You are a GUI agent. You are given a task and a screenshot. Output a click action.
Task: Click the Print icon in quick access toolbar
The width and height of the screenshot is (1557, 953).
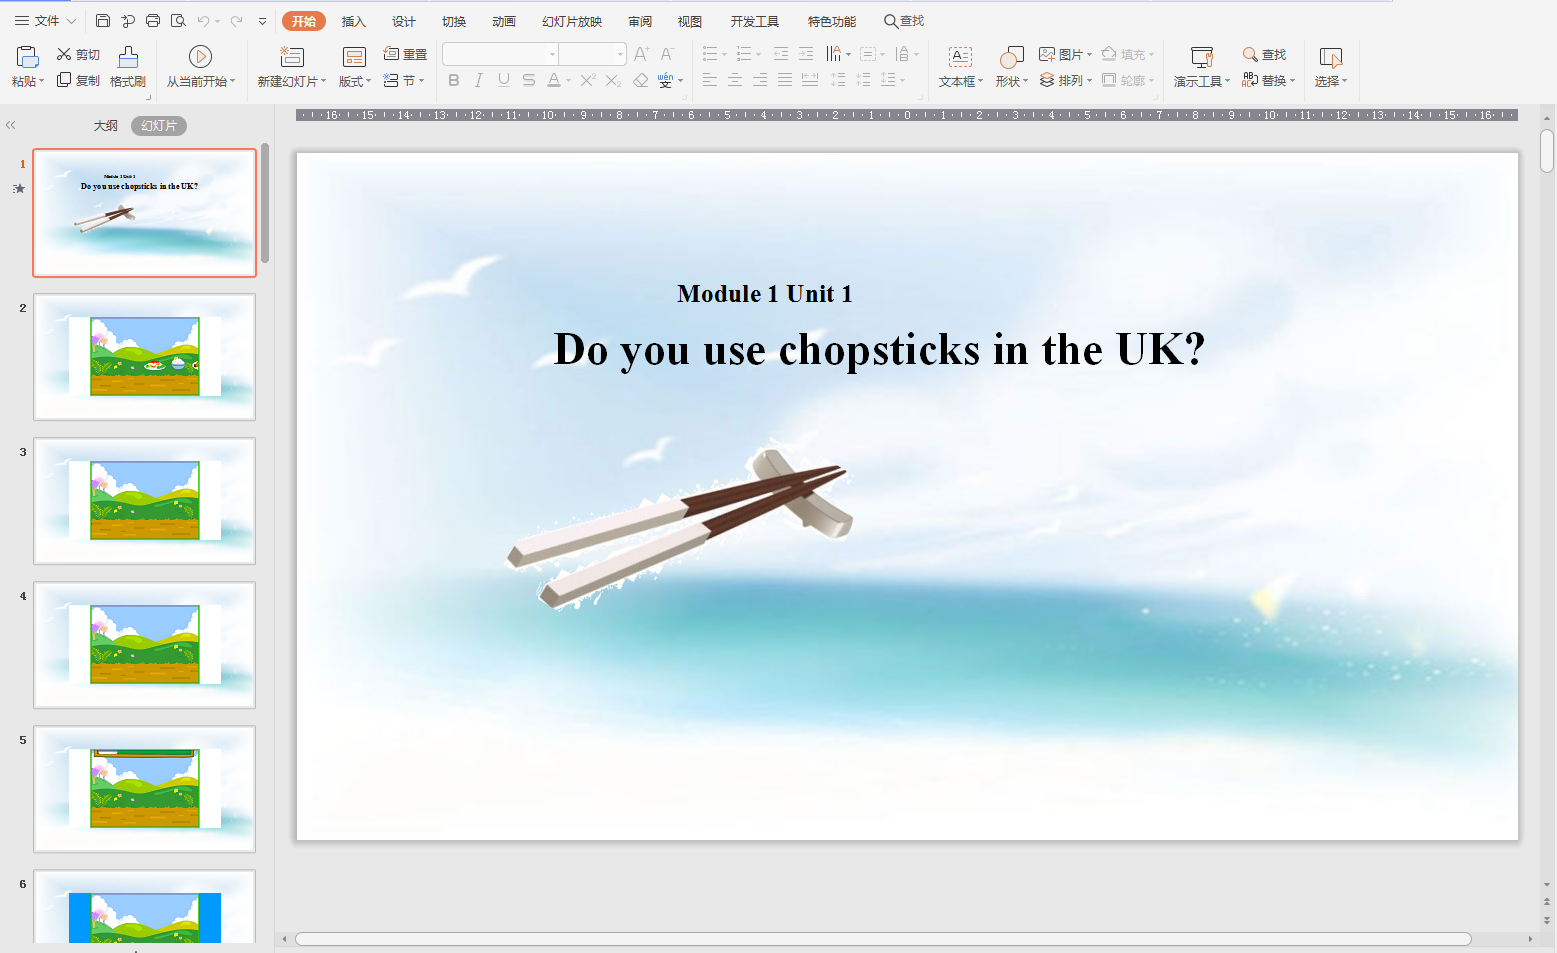click(153, 21)
